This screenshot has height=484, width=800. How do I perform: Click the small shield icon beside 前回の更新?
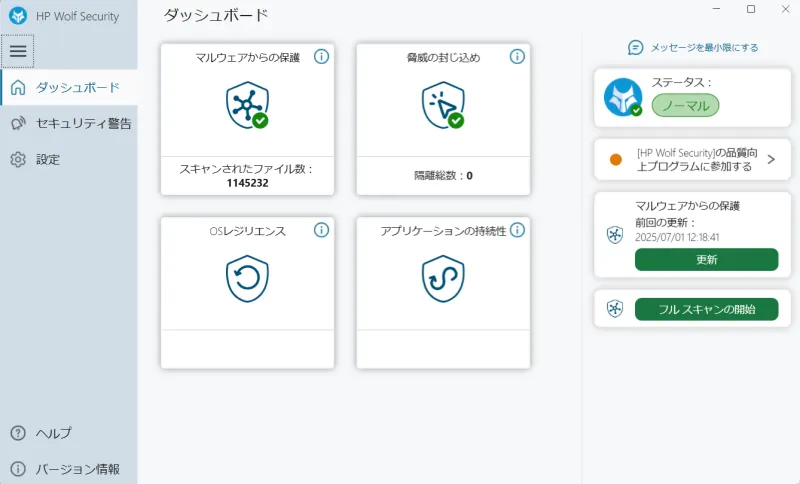click(x=615, y=235)
